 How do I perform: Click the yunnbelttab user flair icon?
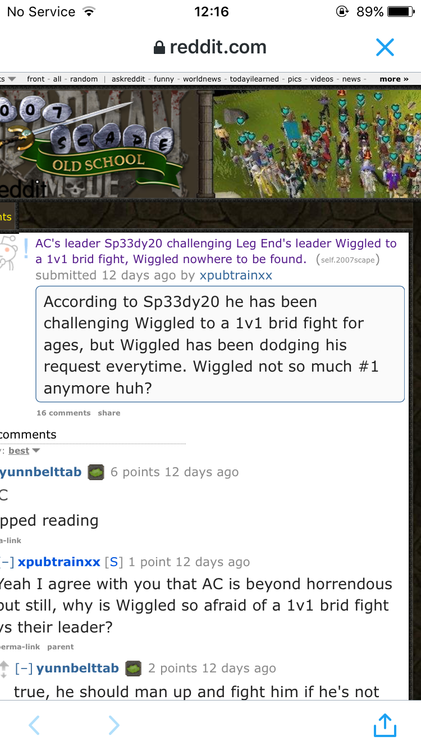point(96,473)
